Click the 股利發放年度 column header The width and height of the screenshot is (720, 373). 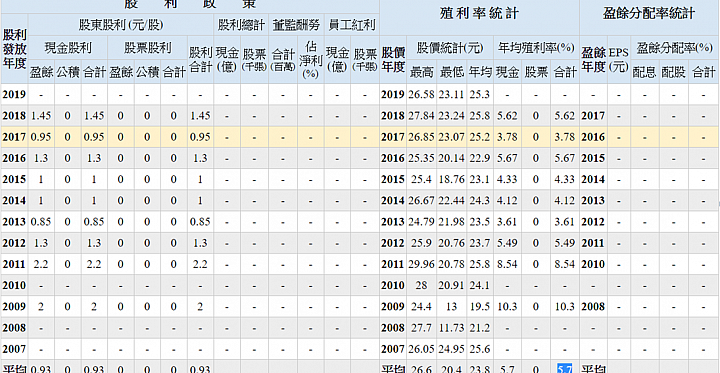(x=15, y=49)
